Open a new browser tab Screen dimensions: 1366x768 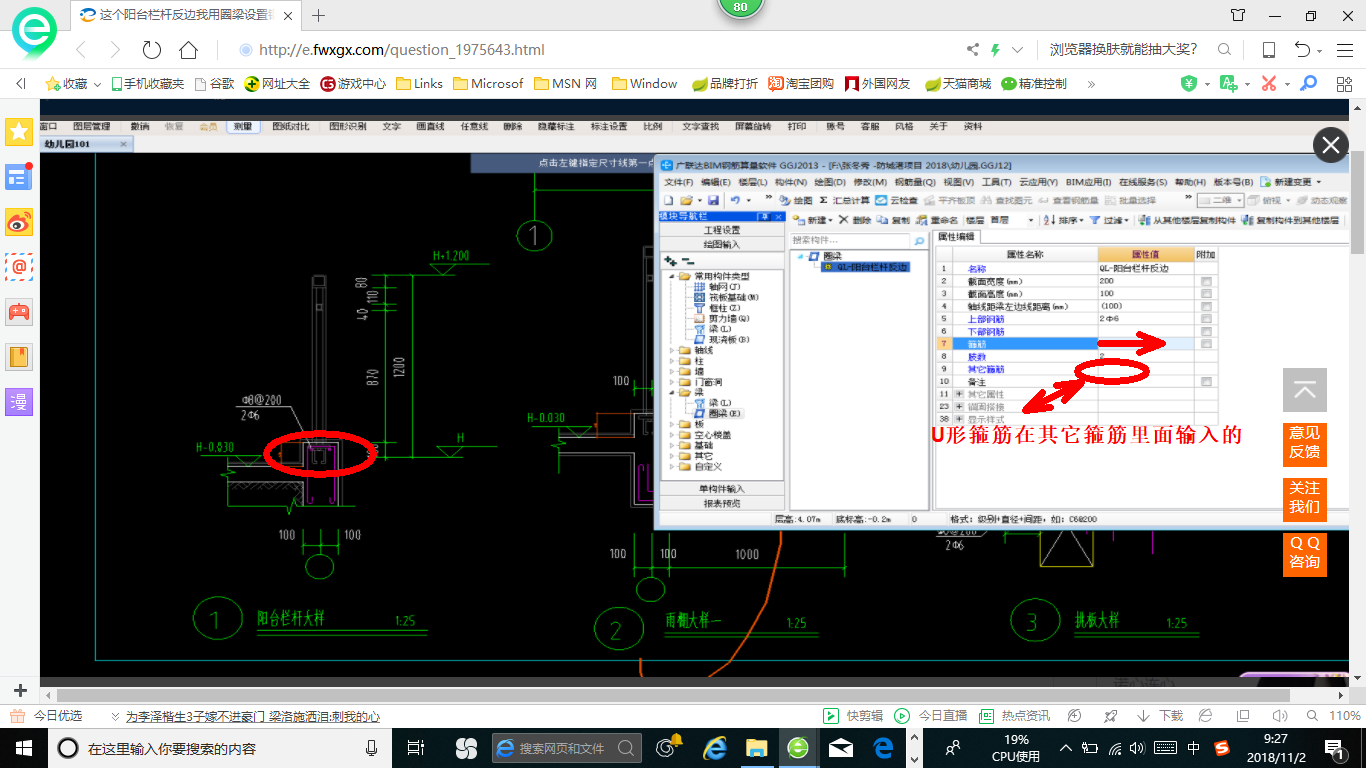pyautogui.click(x=319, y=15)
